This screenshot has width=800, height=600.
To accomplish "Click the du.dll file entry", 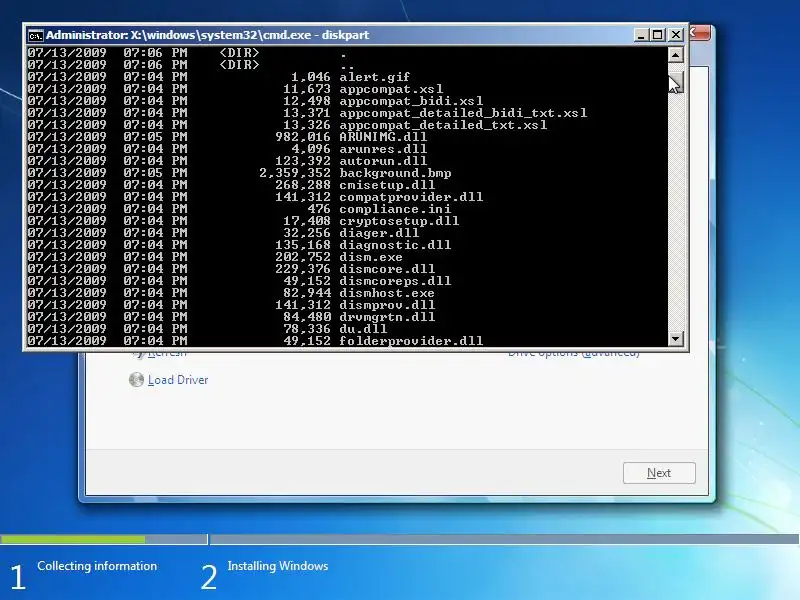I will [363, 329].
